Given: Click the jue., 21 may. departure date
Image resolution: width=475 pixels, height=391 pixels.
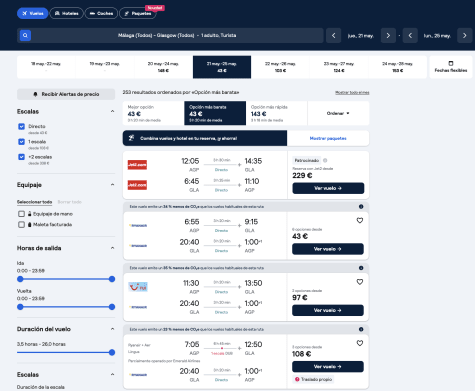Looking at the screenshot, I should [361, 36].
